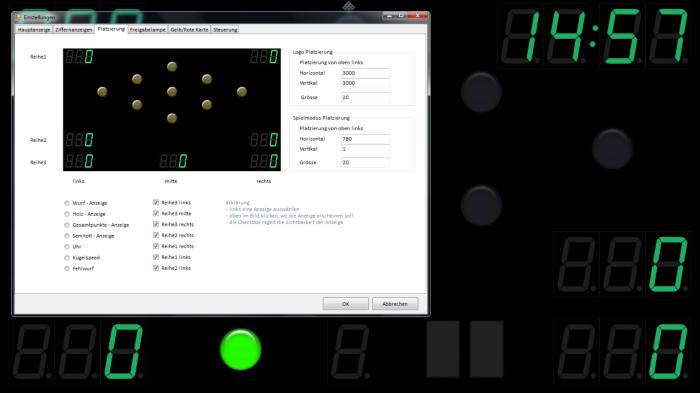Click the Reihe2 right digit display in the preview
The image size is (700, 393).
(x=264, y=140)
